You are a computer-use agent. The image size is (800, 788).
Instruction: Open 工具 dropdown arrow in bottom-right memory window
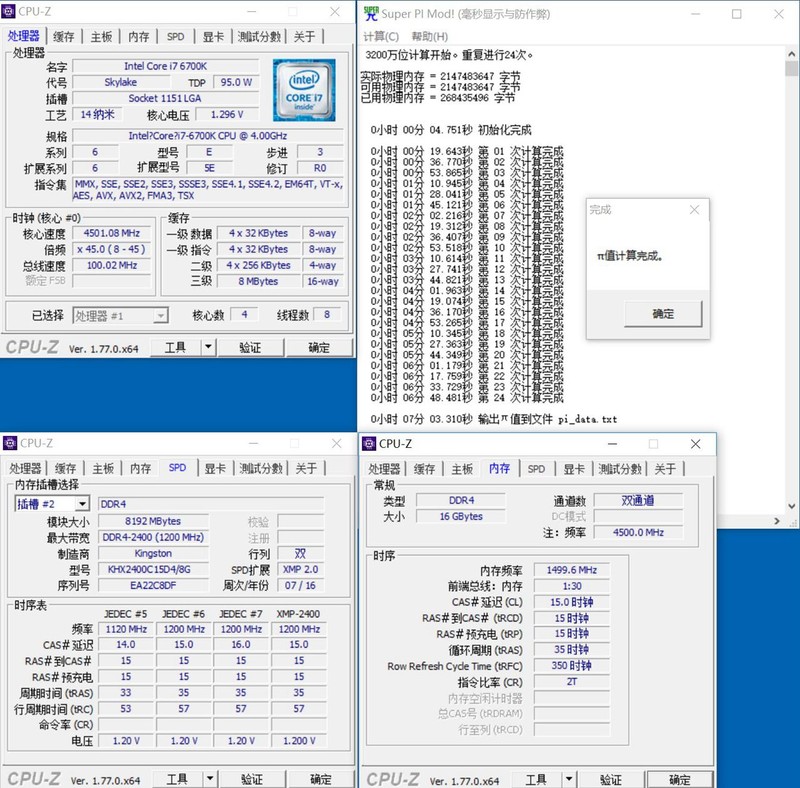click(569, 780)
